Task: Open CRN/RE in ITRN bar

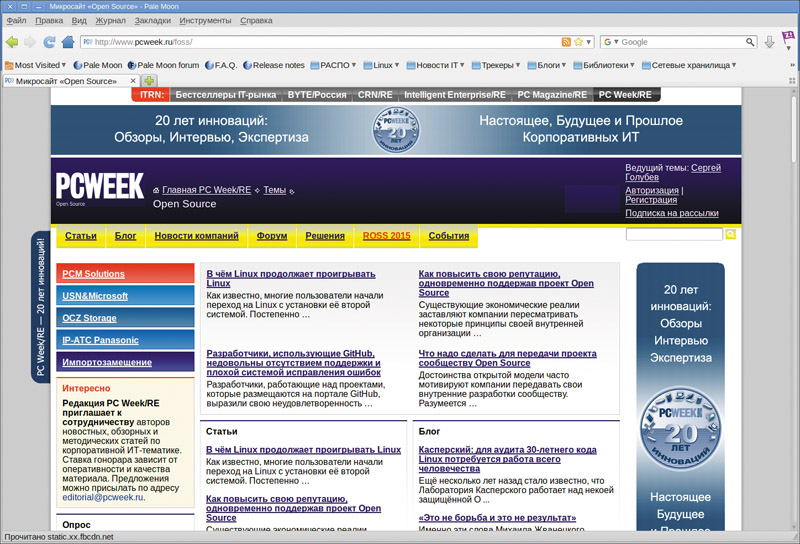Action: pos(375,95)
